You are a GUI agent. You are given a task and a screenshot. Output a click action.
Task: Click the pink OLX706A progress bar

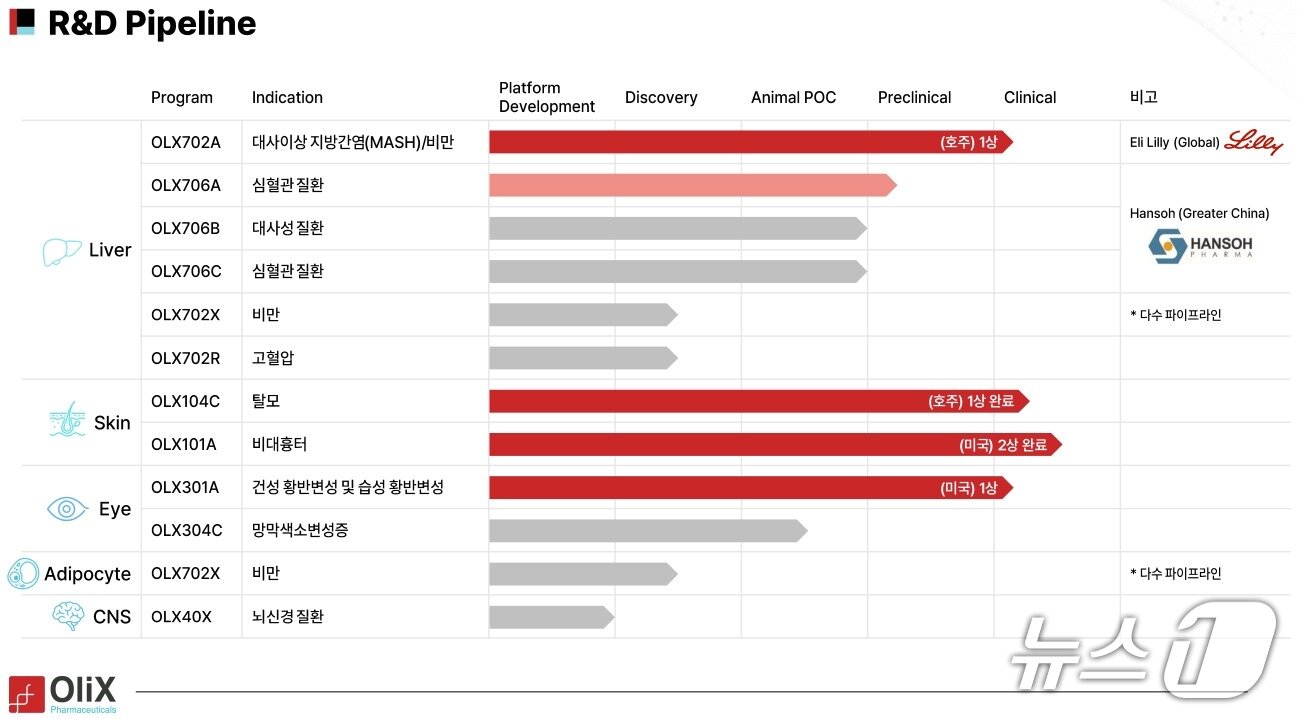click(690, 185)
